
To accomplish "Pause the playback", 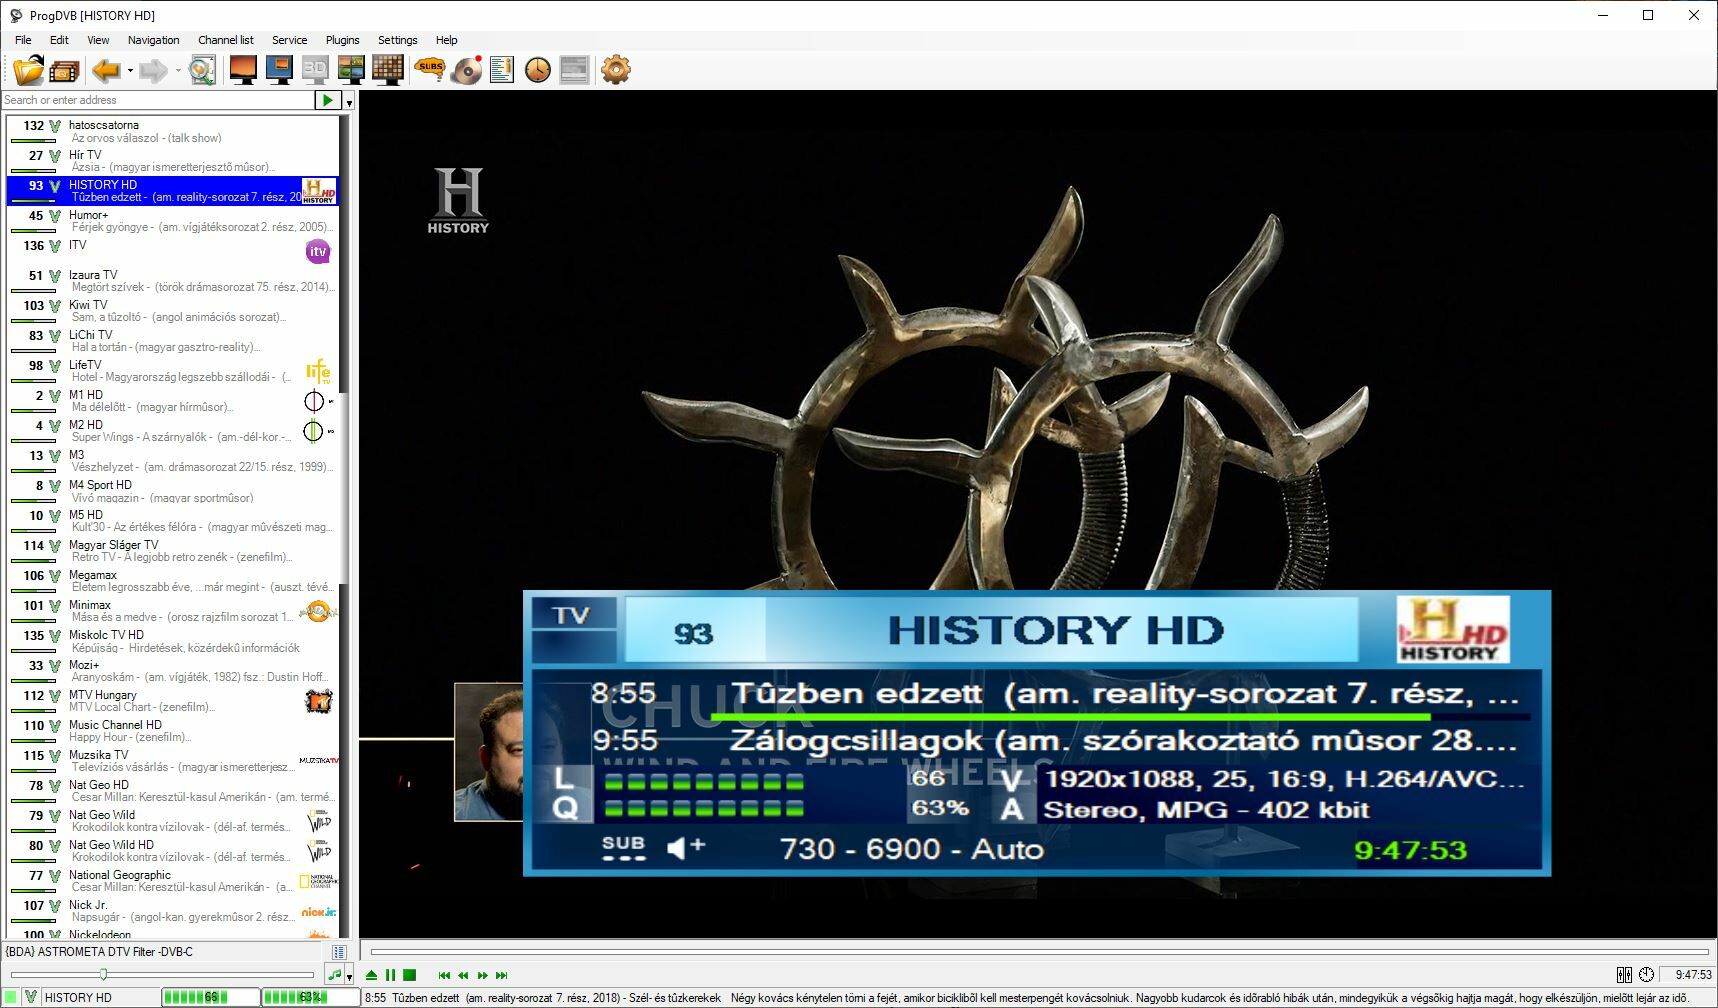I will (x=391, y=975).
